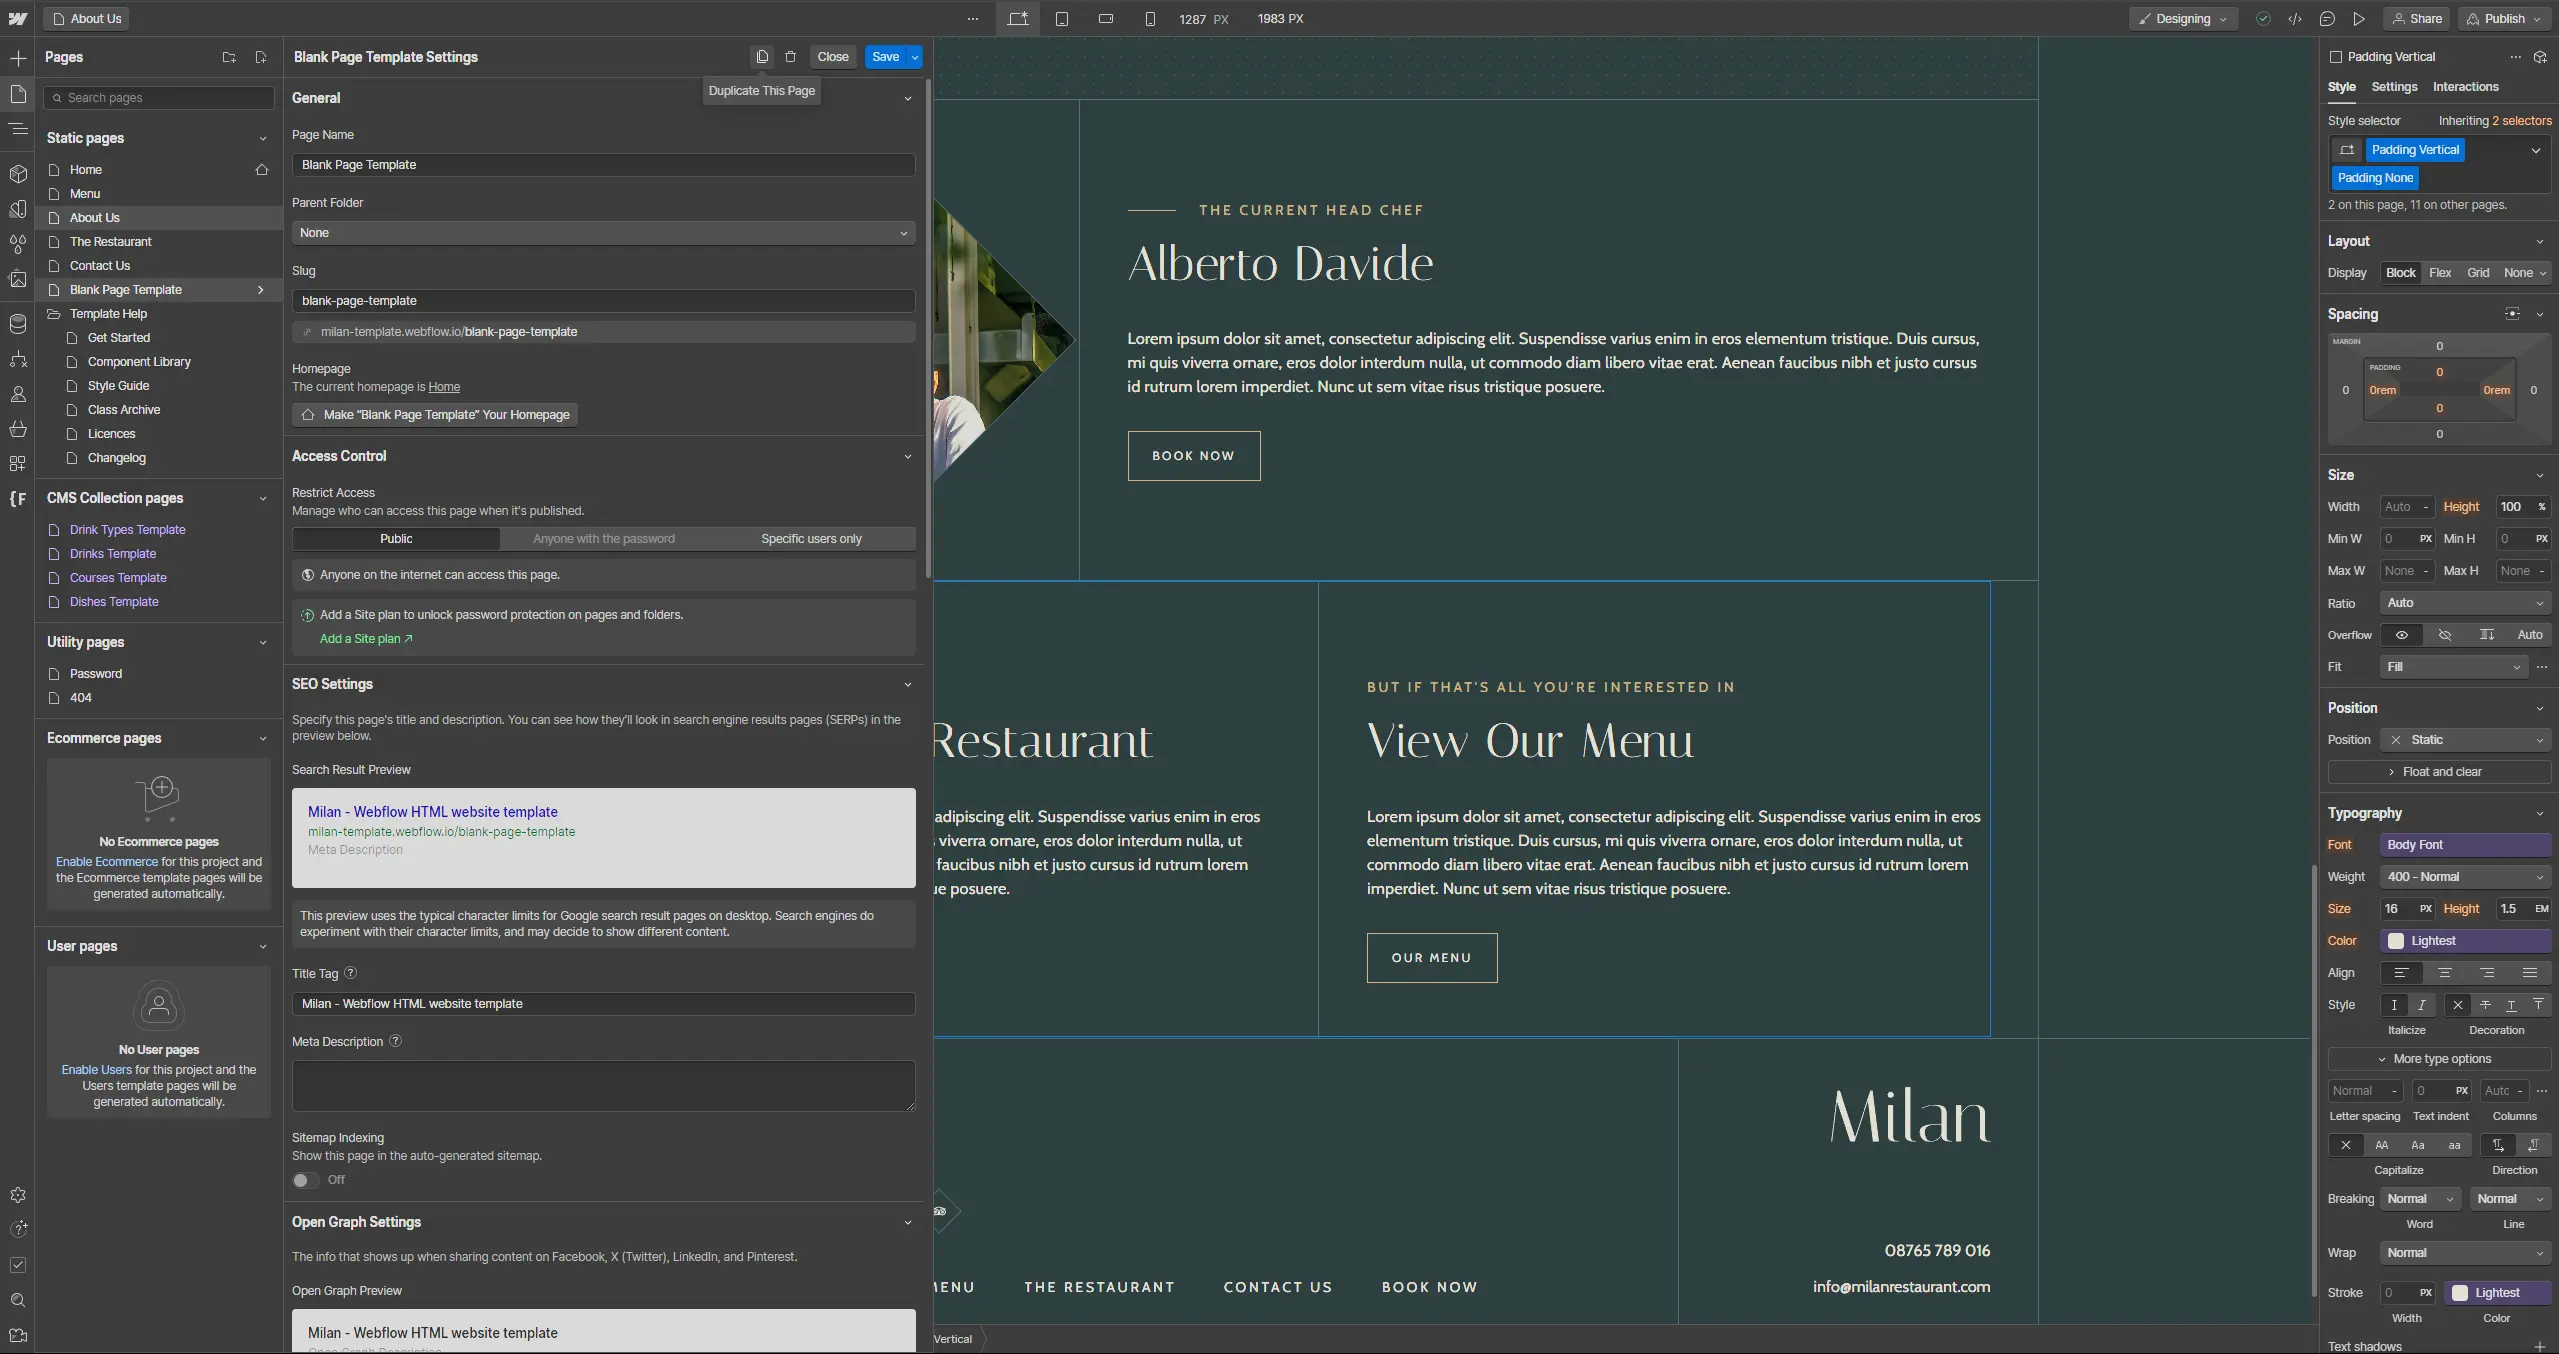Click the preview play icon in the top bar
The width and height of the screenshot is (2559, 1354).
coord(2359,19)
